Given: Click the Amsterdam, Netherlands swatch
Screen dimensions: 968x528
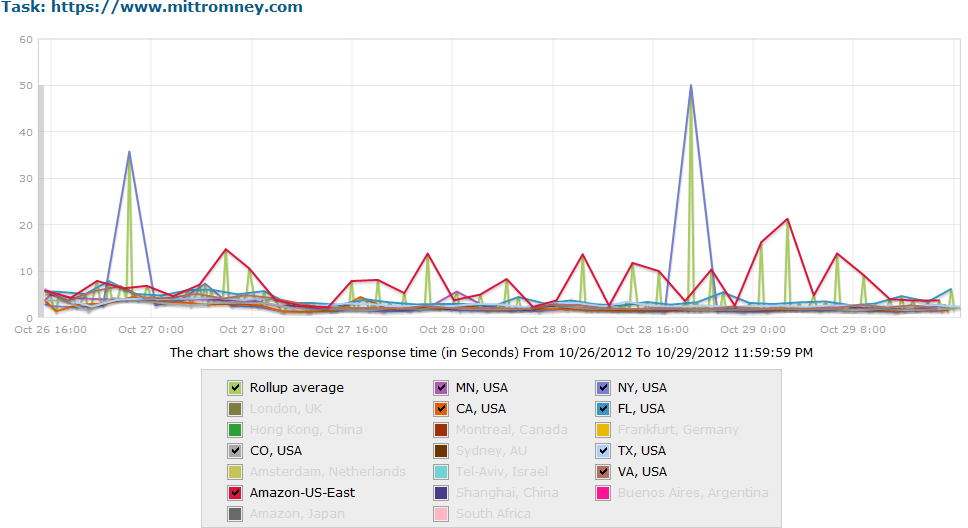Looking at the screenshot, I should [x=235, y=472].
